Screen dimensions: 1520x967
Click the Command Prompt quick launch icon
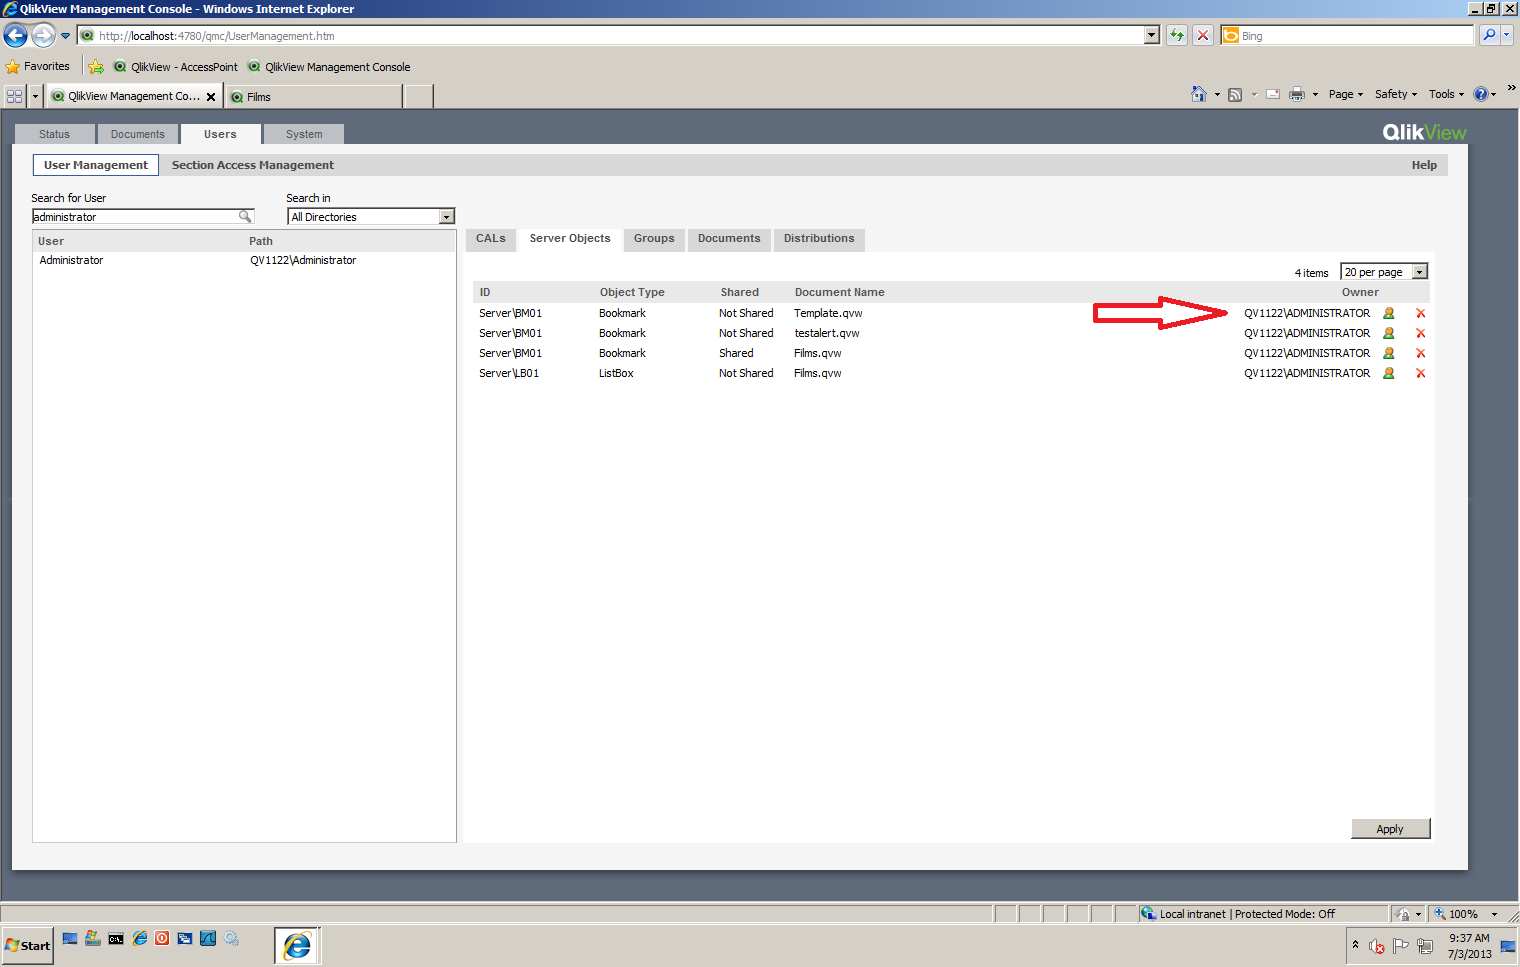pos(116,938)
